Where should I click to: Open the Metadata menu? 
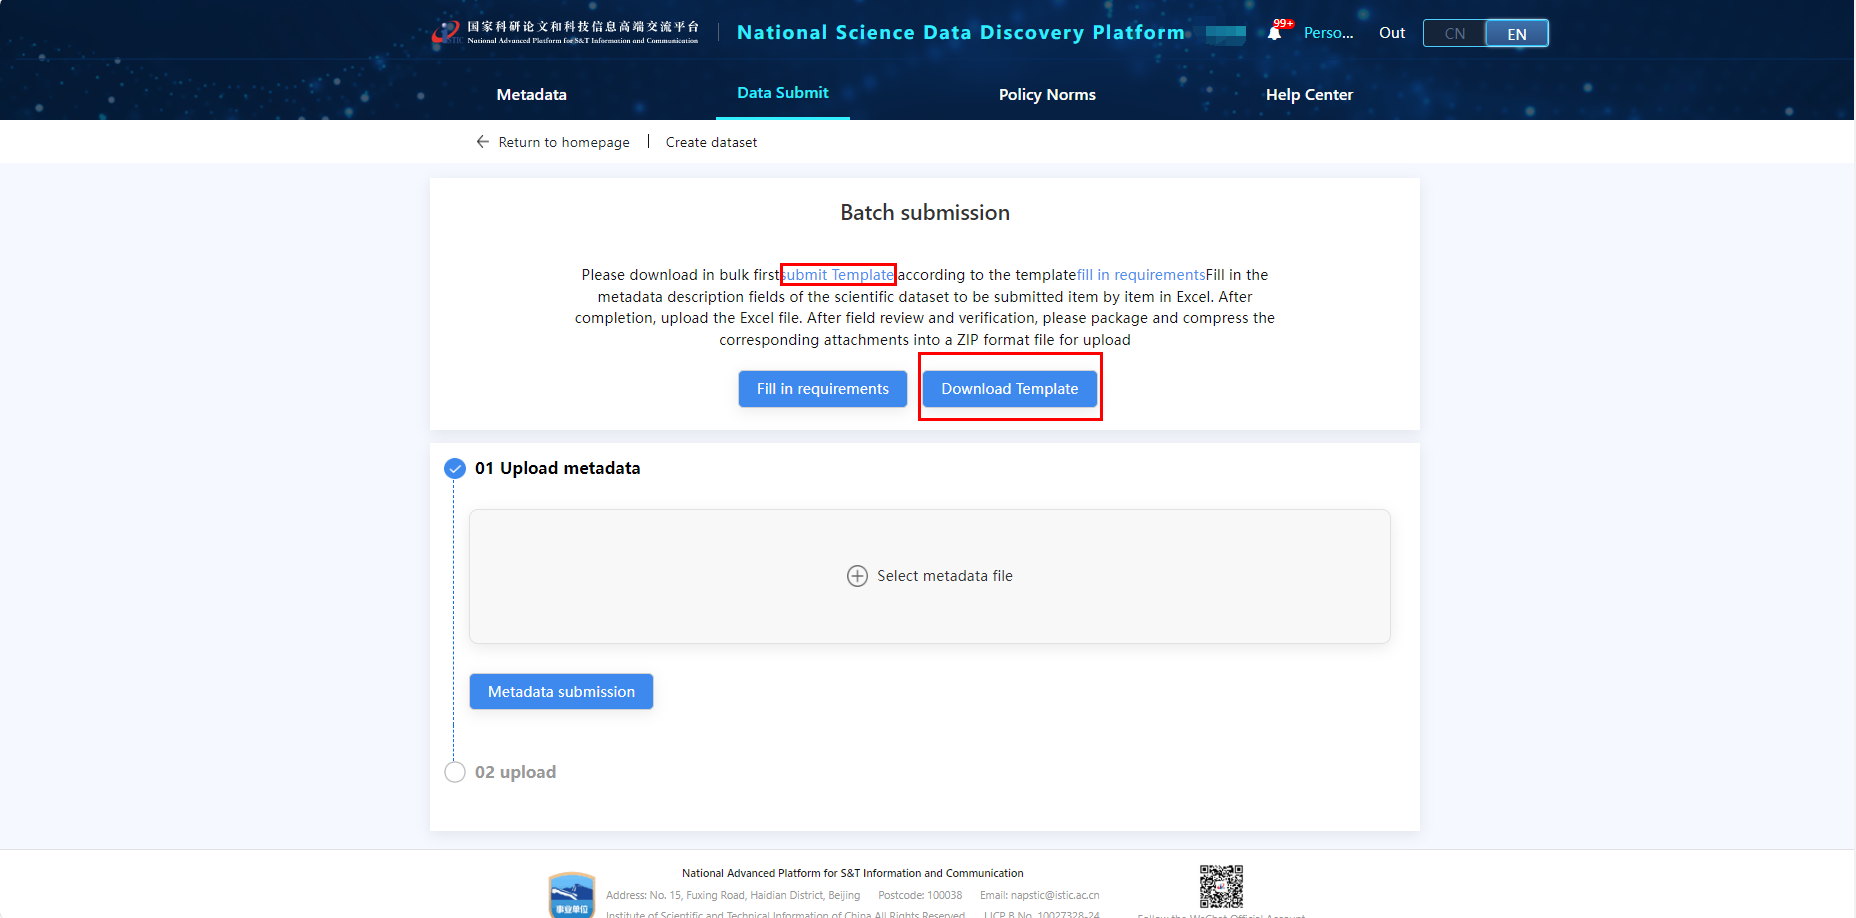pyautogui.click(x=531, y=95)
